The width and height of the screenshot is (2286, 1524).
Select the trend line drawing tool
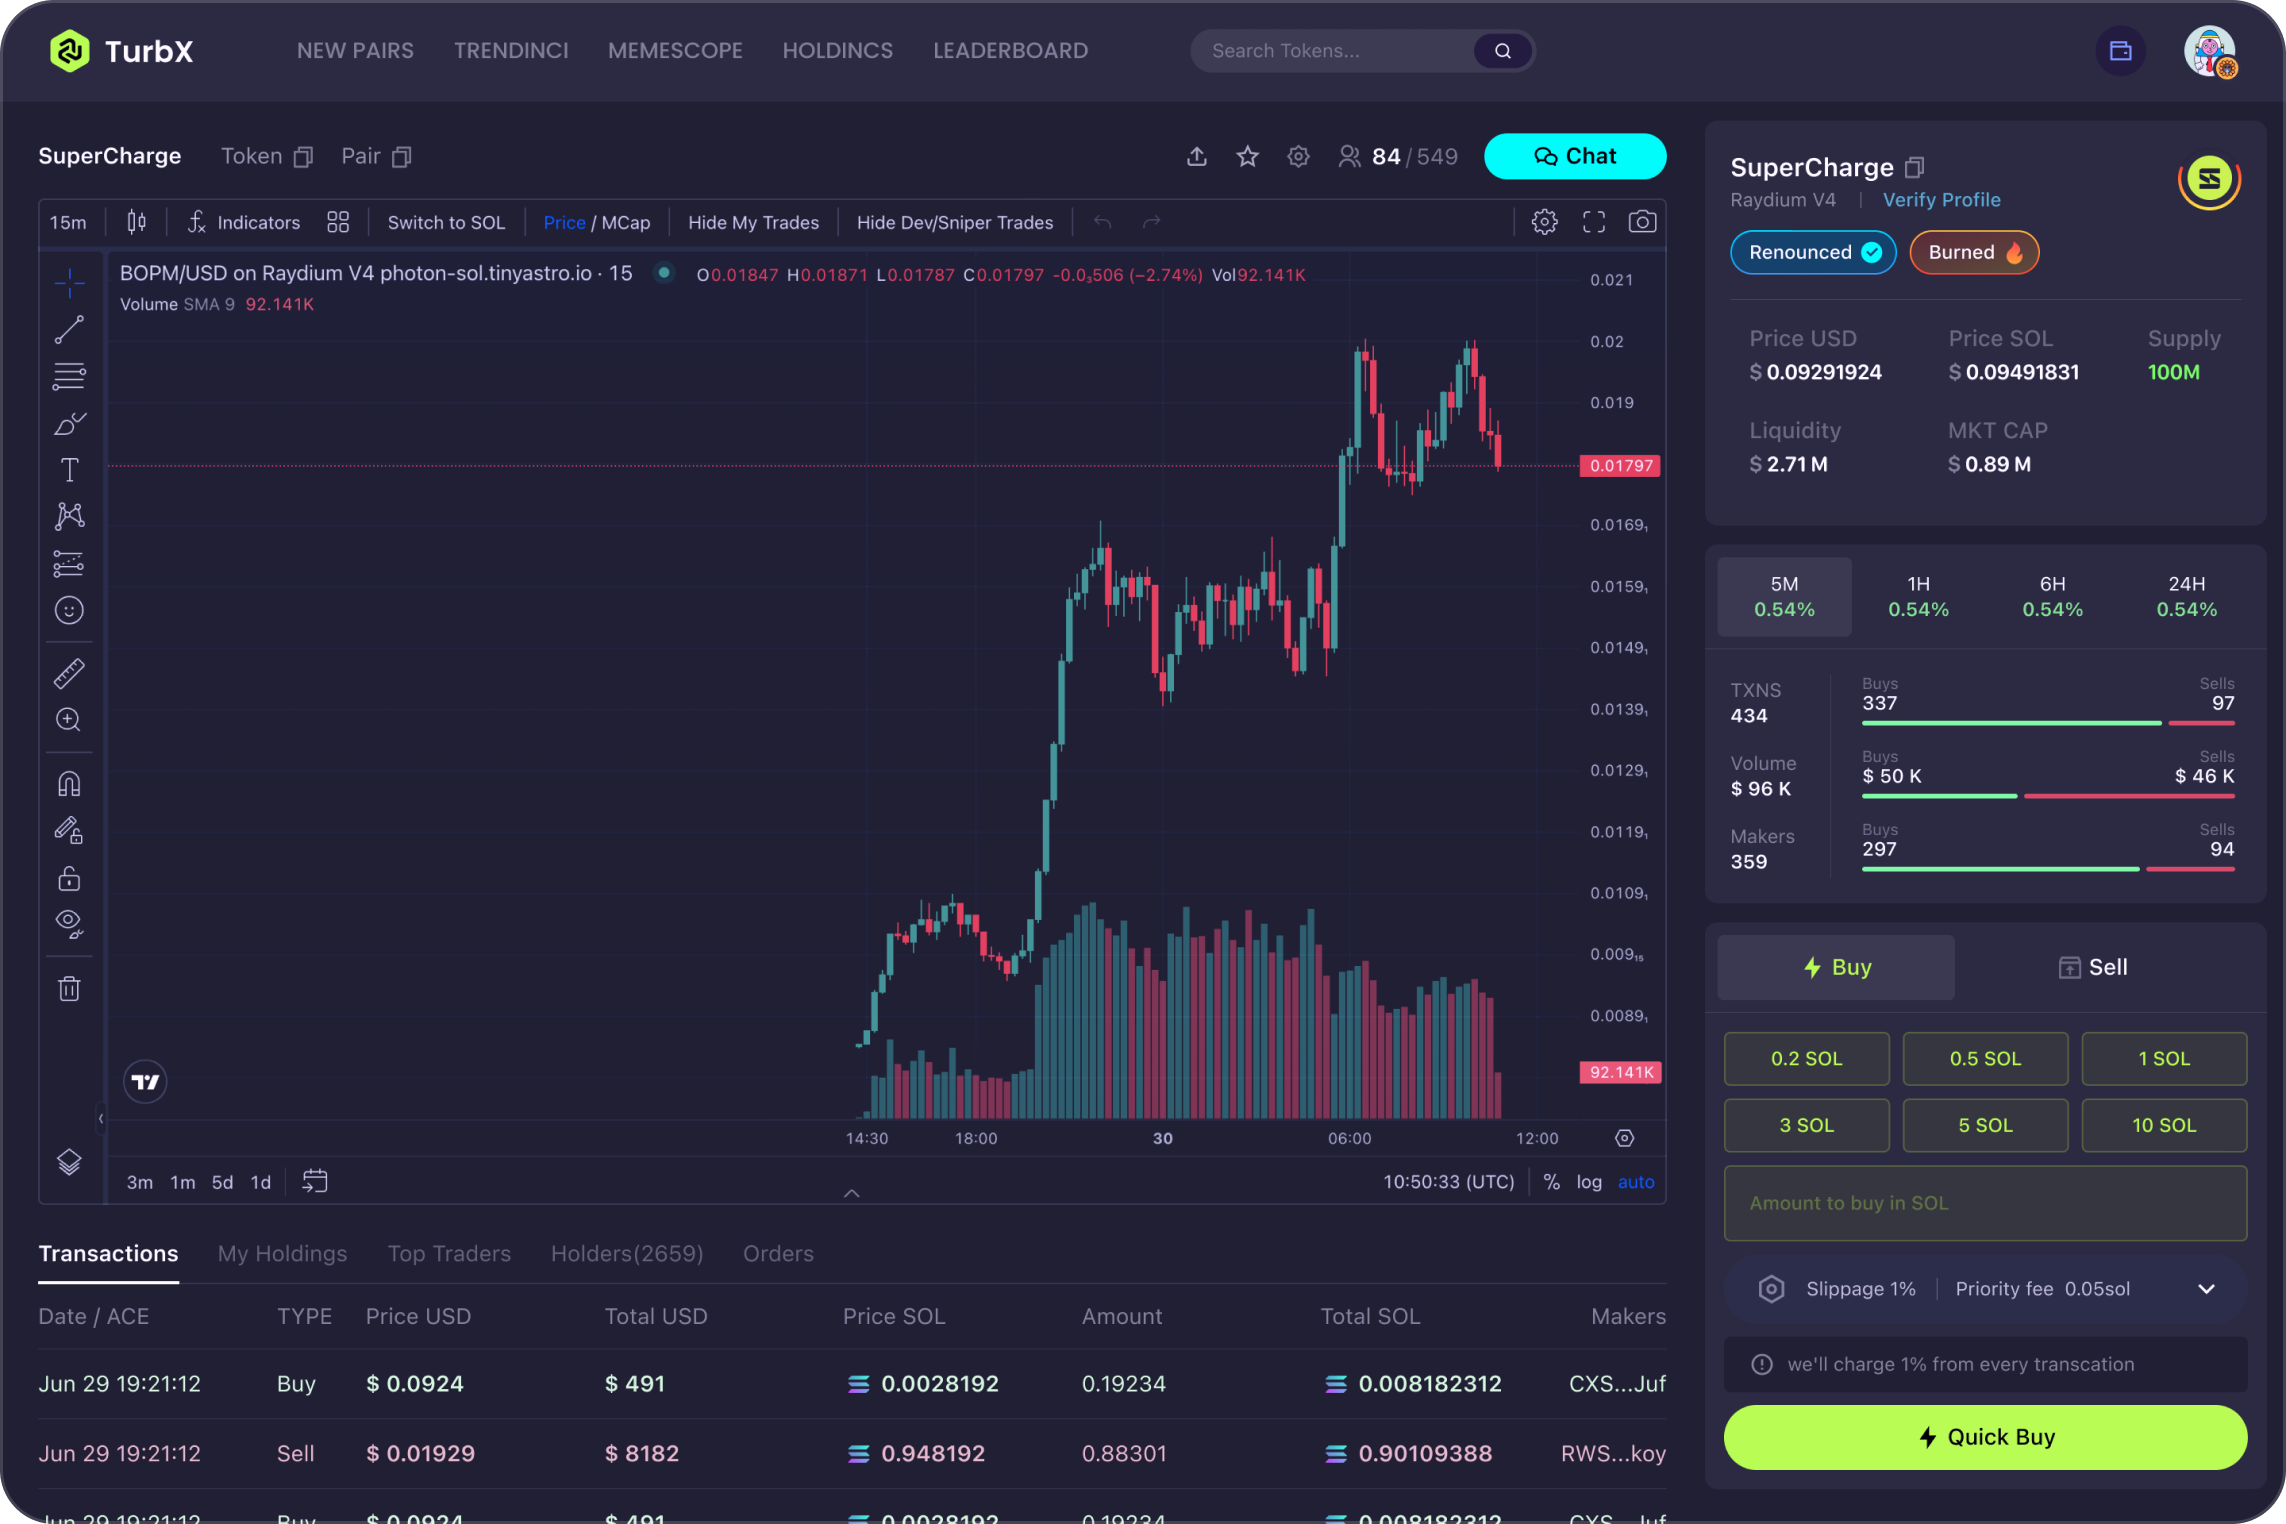[x=69, y=329]
